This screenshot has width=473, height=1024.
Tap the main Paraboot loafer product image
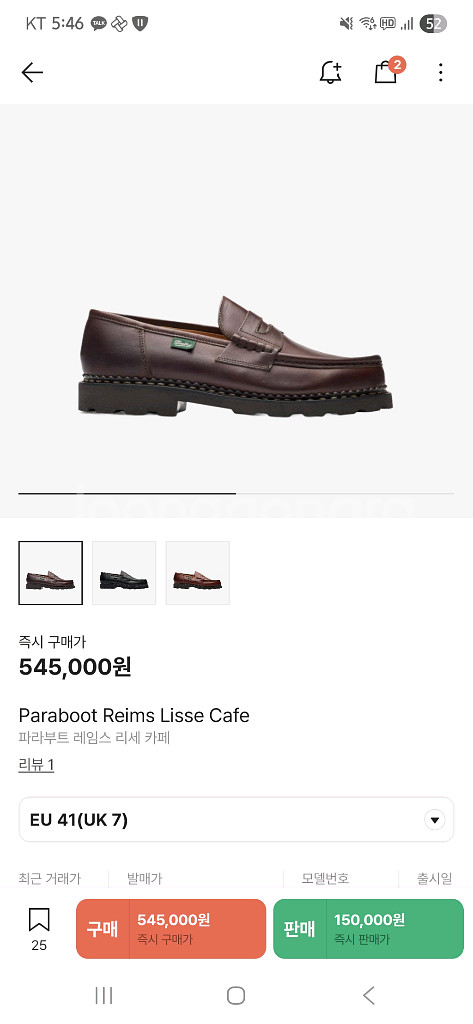236,356
